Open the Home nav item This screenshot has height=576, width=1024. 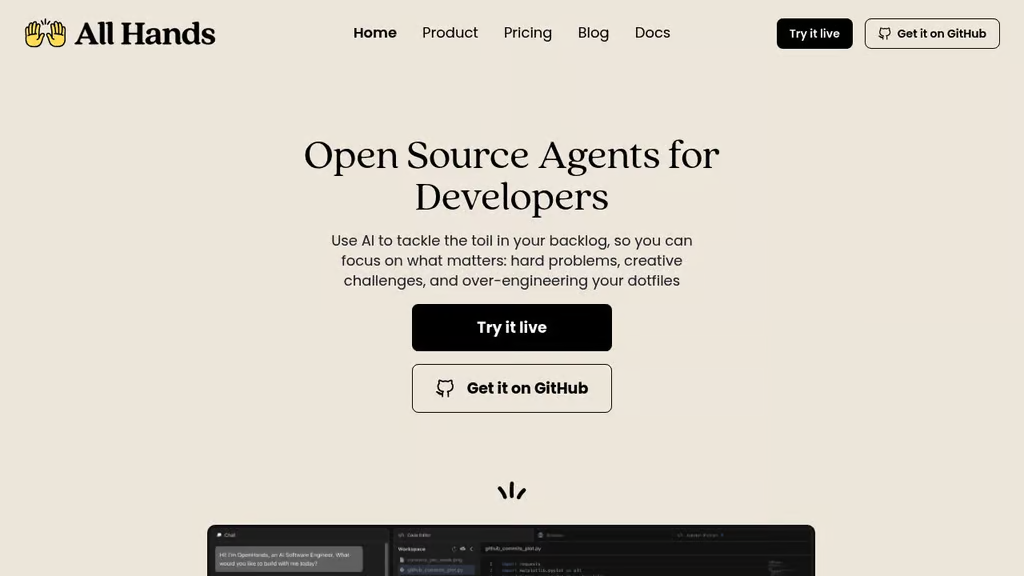(x=375, y=33)
